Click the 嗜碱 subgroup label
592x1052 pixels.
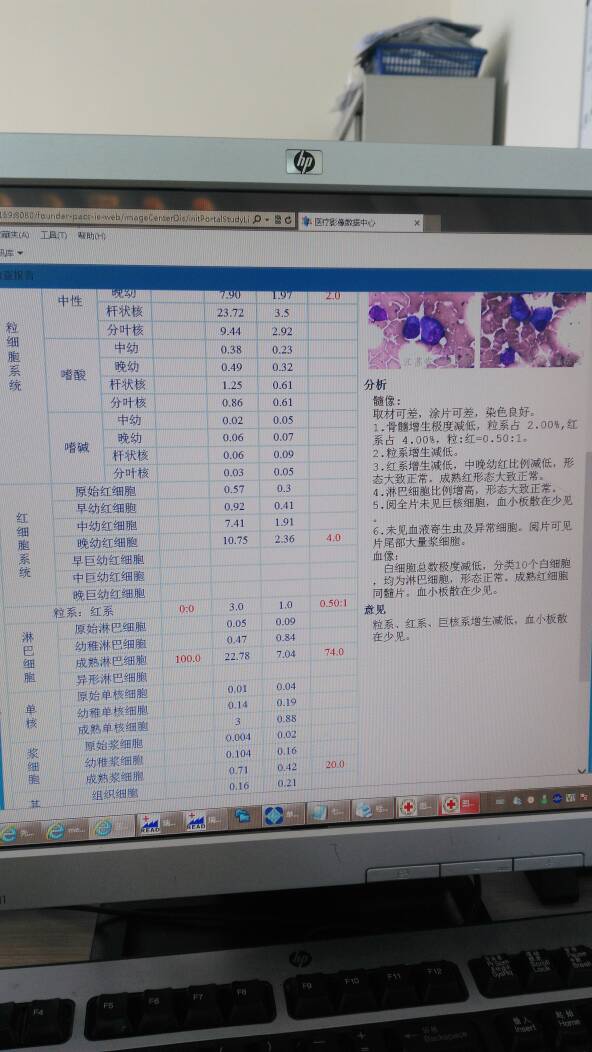tap(77, 447)
